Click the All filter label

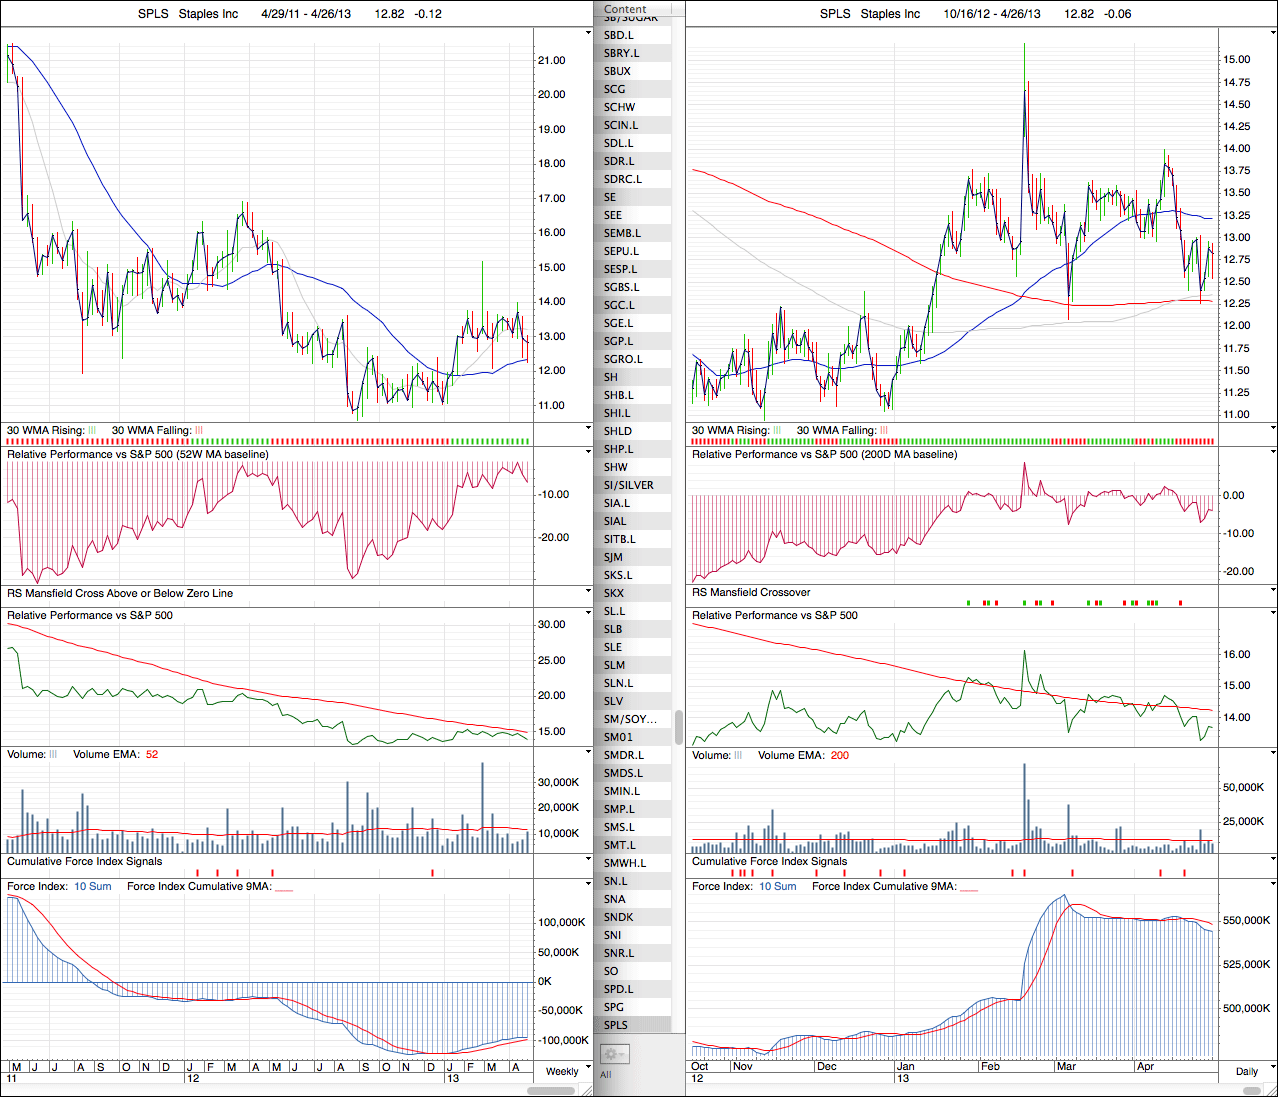[605, 1075]
